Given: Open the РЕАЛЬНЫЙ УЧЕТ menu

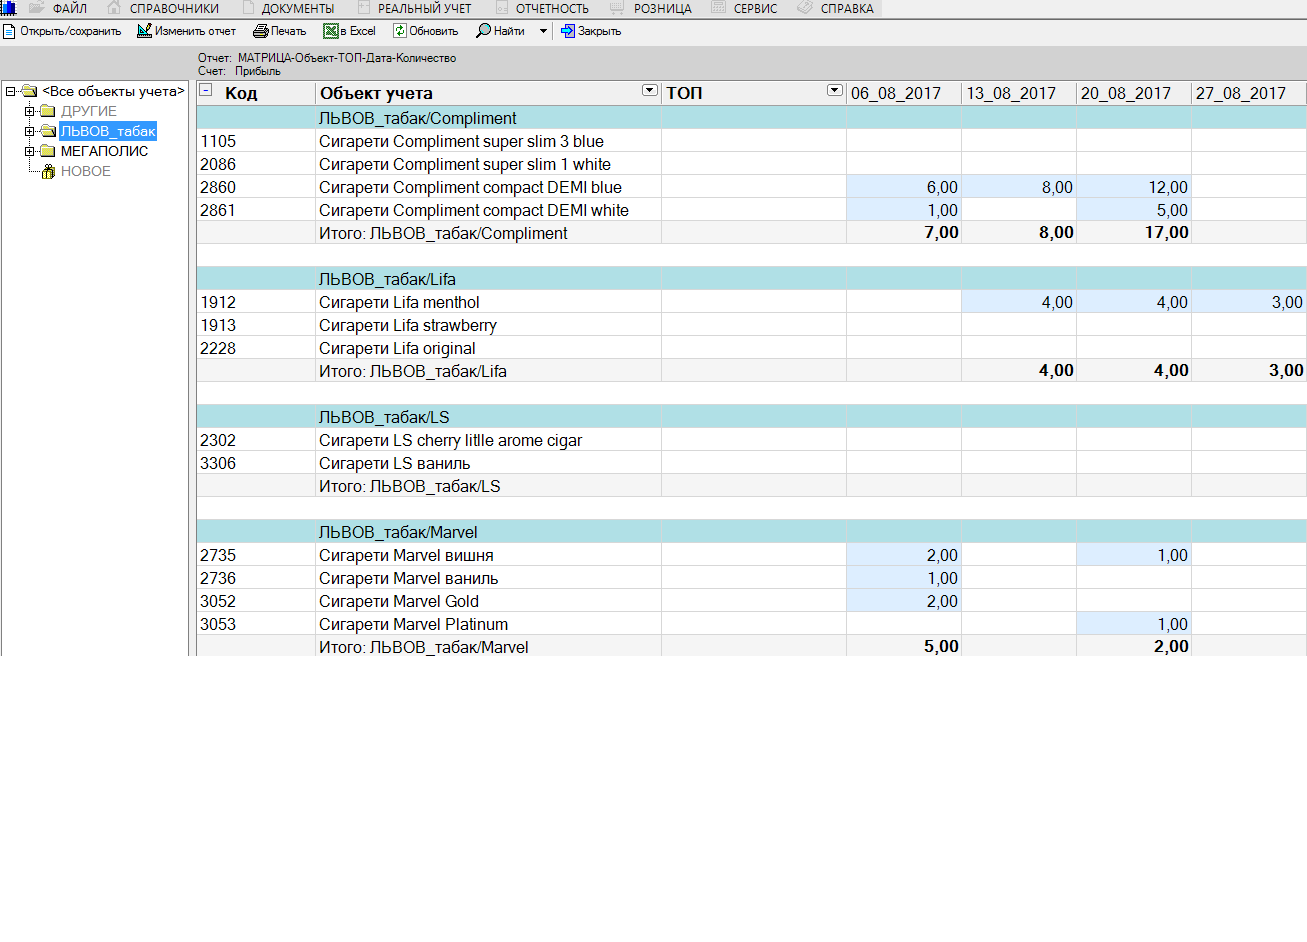Looking at the screenshot, I should pos(425,8).
